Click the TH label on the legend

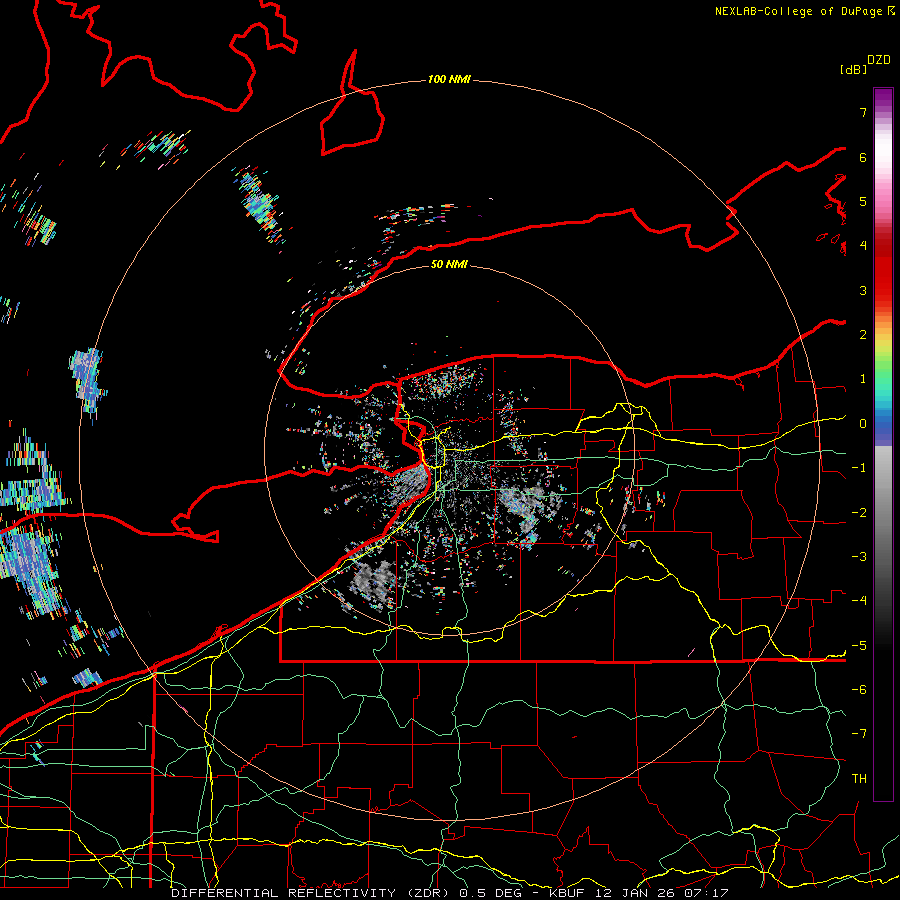[859, 779]
